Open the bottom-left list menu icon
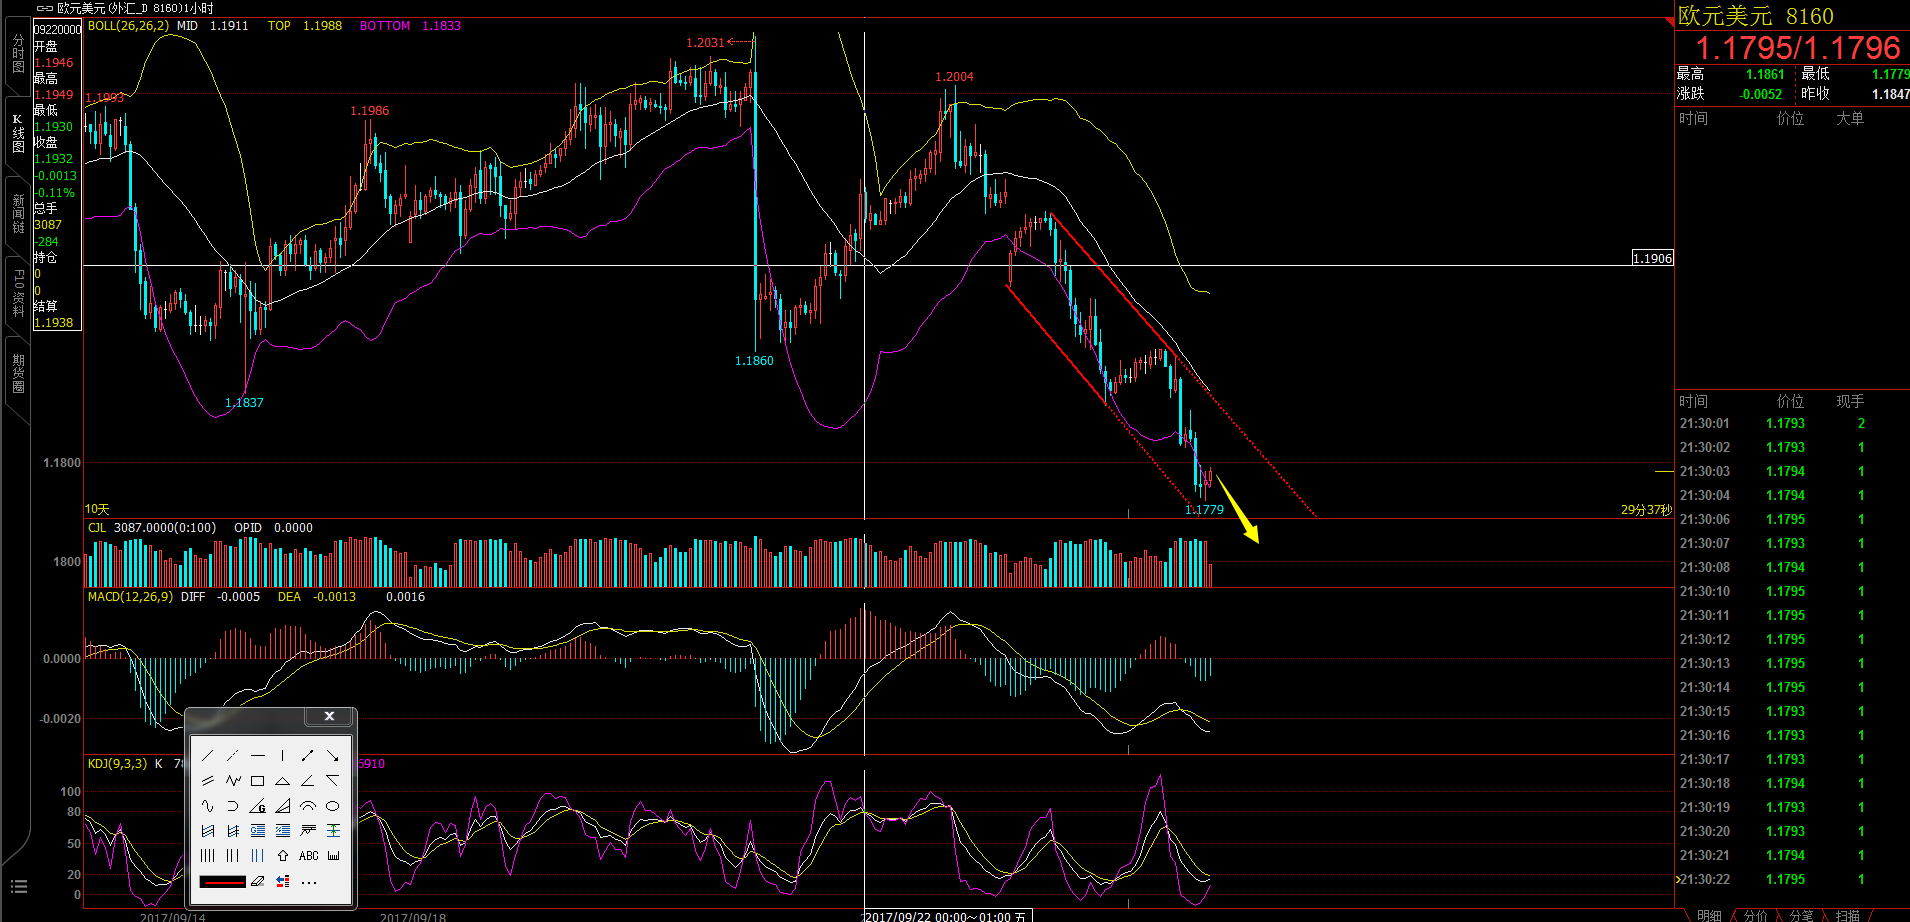Screen dimensions: 1910x922 click(18, 887)
